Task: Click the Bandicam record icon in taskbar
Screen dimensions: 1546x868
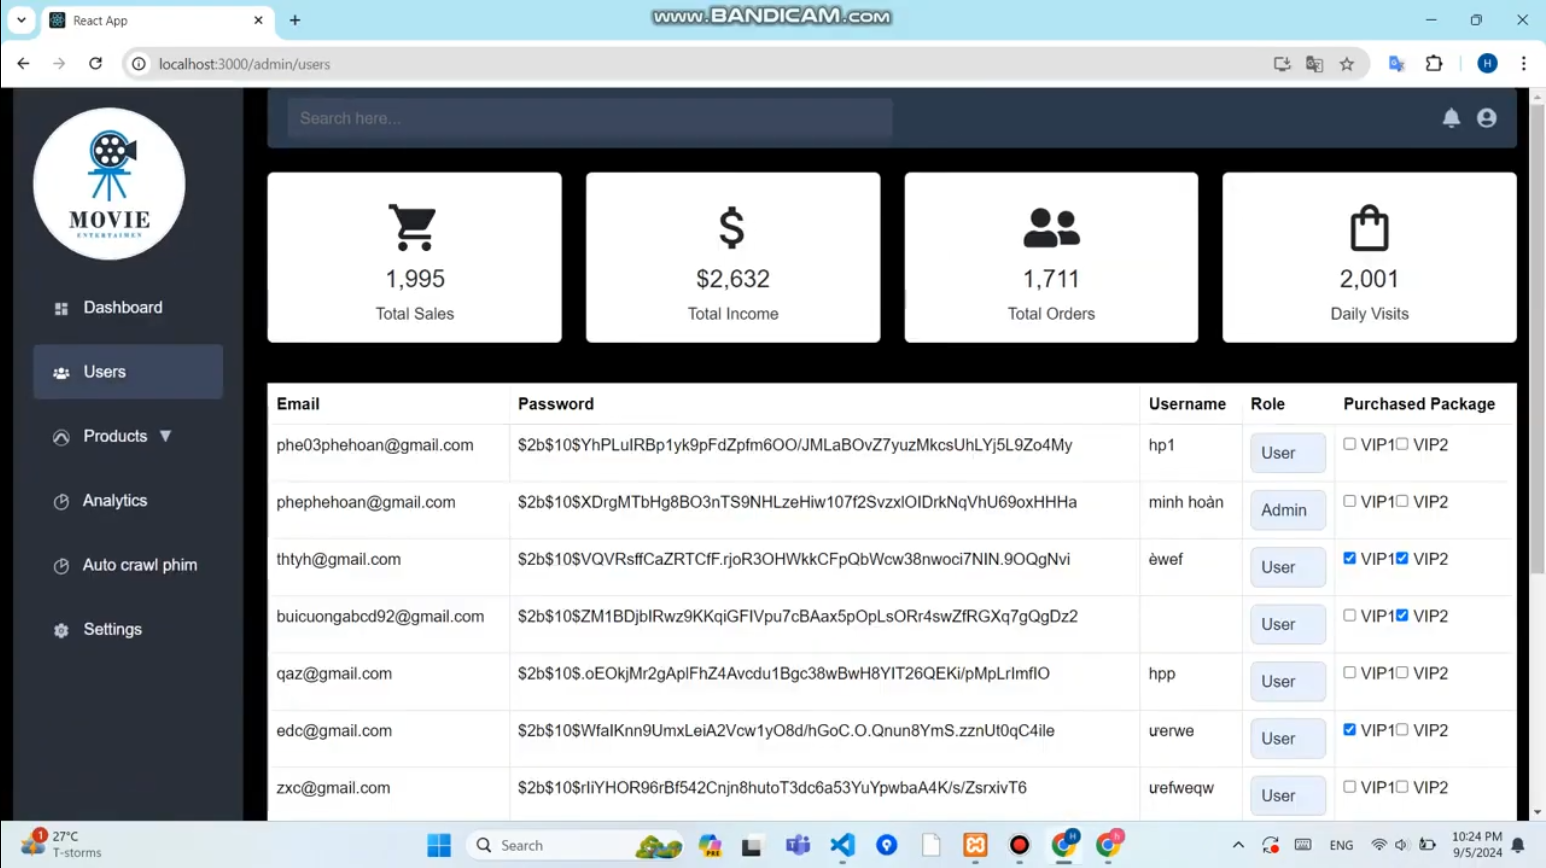Action: (1019, 845)
